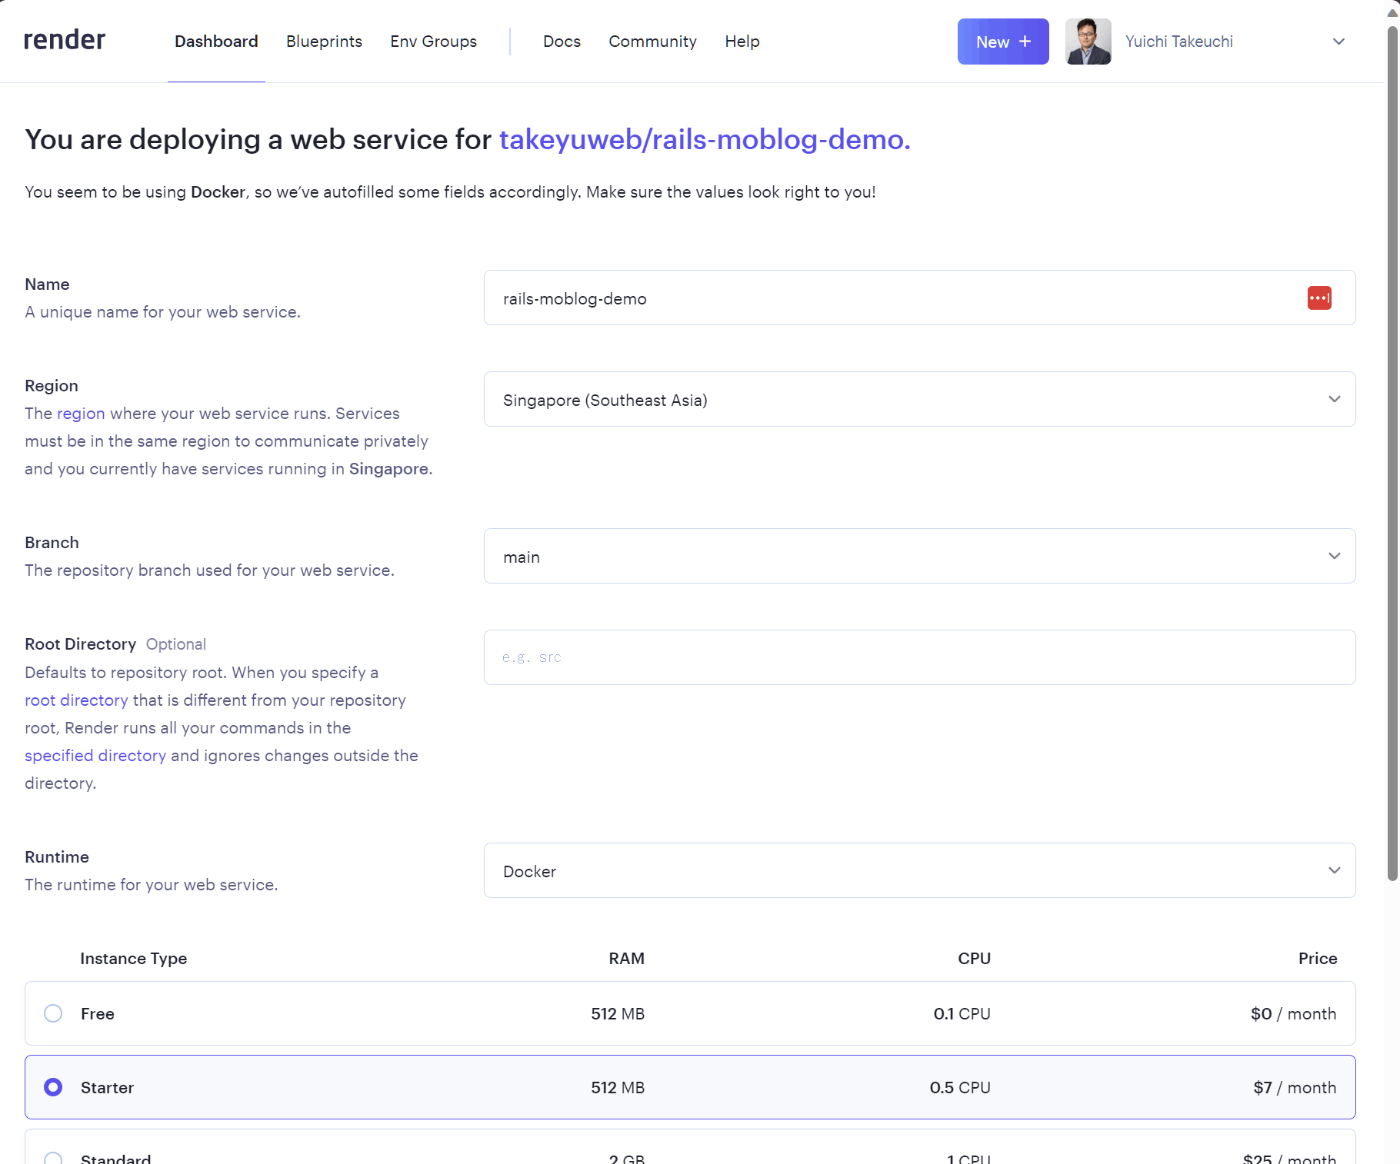The width and height of the screenshot is (1400, 1164).
Task: Open the Runtime dropdown showing Docker
Action: [x=919, y=870]
